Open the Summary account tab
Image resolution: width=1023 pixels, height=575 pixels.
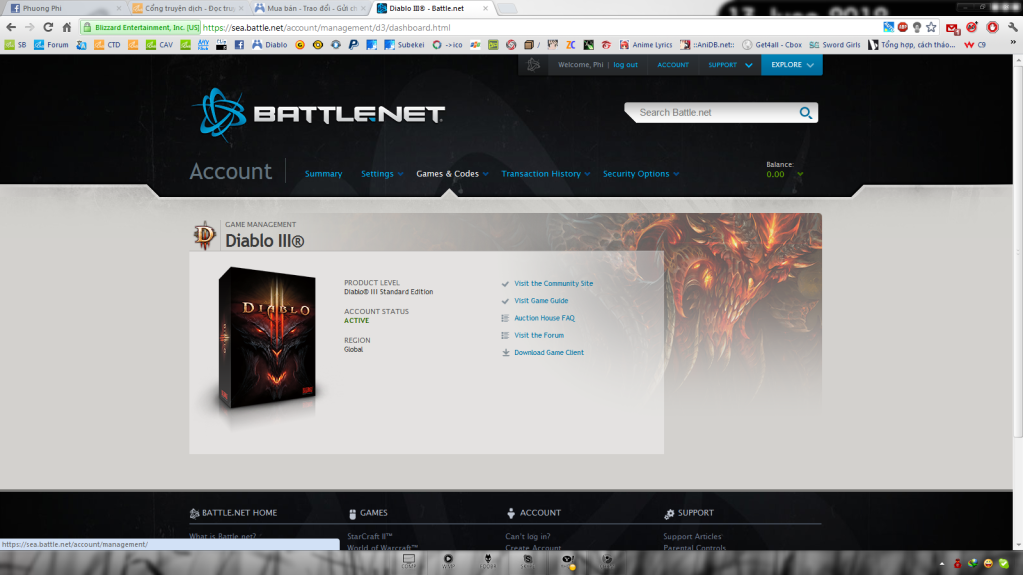(x=324, y=174)
